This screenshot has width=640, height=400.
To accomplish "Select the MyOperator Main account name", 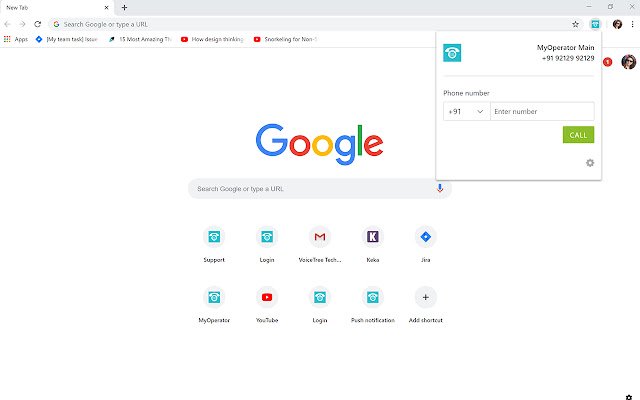I will pyautogui.click(x=565, y=48).
